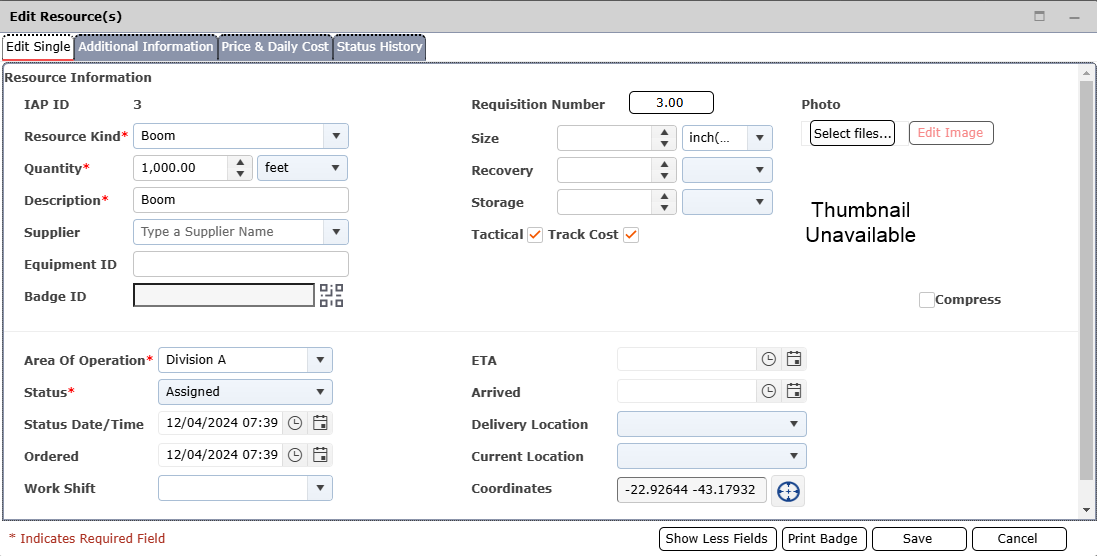
Task: Open the Status History tab
Action: 379,47
